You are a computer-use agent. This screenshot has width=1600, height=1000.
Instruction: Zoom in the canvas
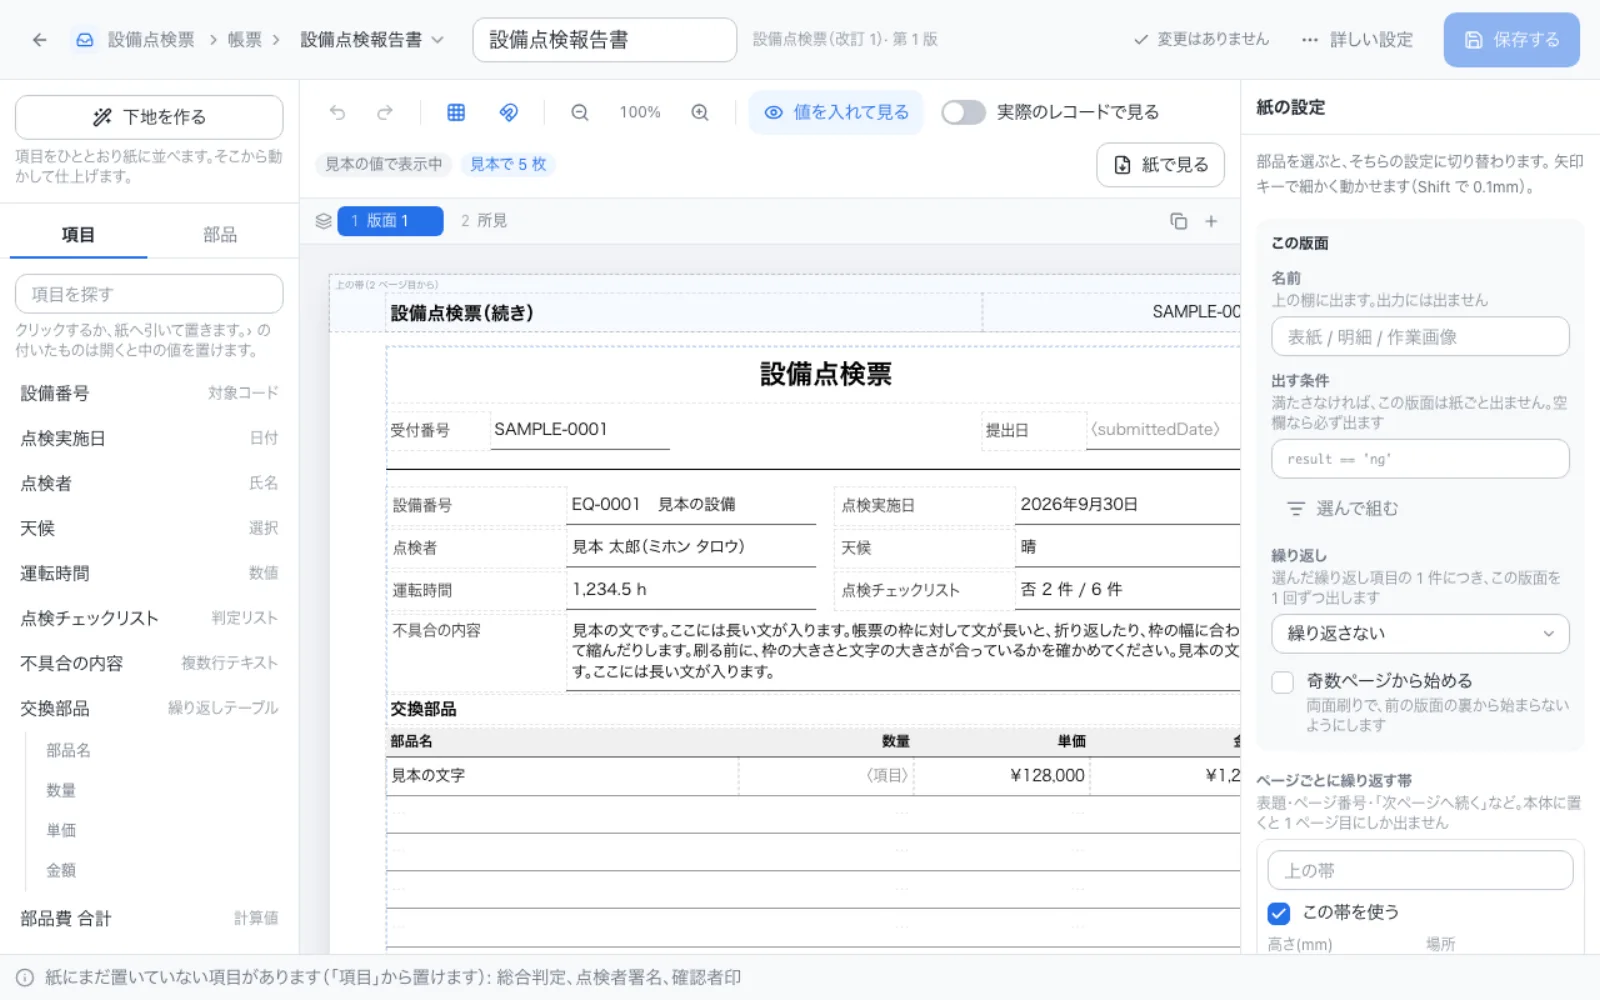click(700, 112)
